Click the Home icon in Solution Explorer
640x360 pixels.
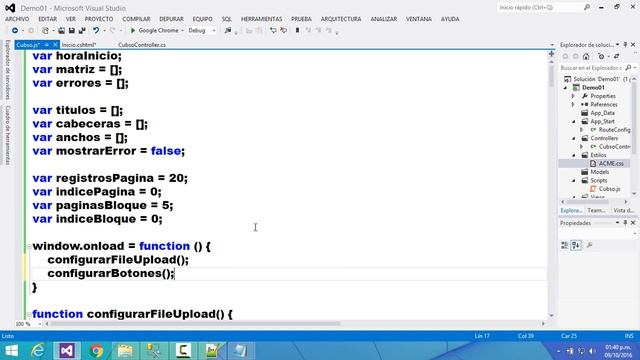pos(586,56)
